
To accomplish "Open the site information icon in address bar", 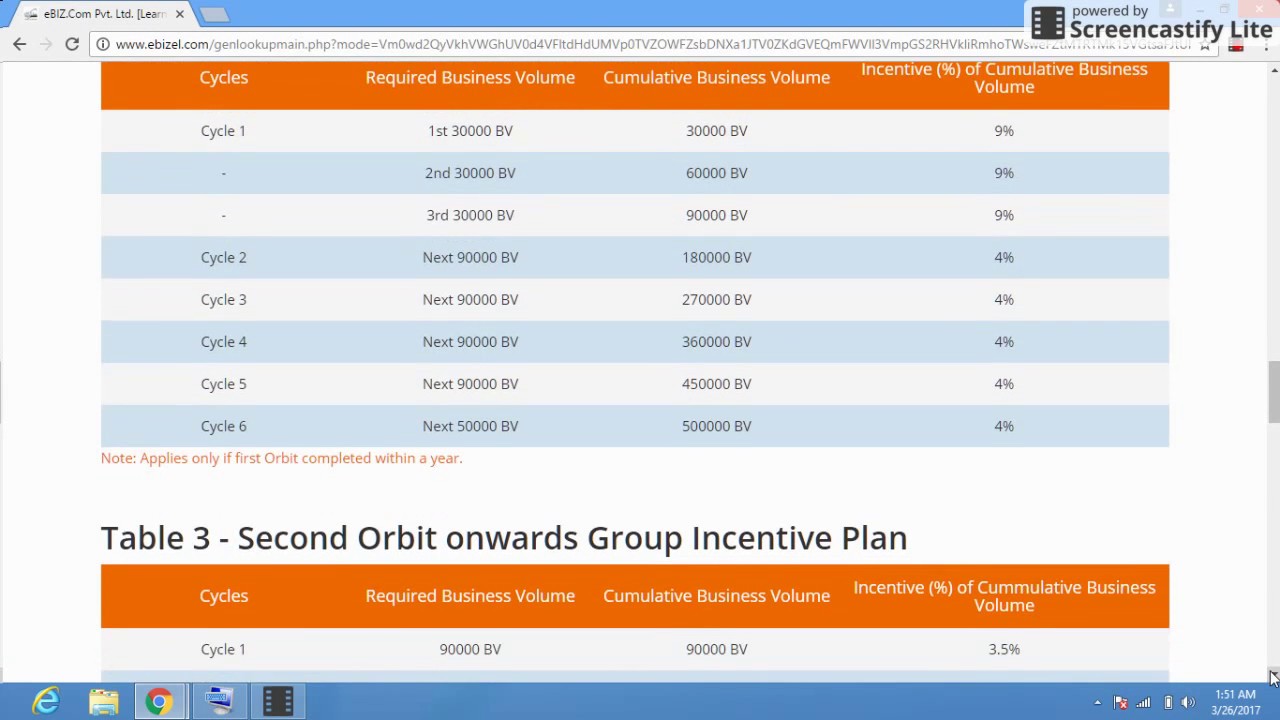I will click(x=103, y=44).
